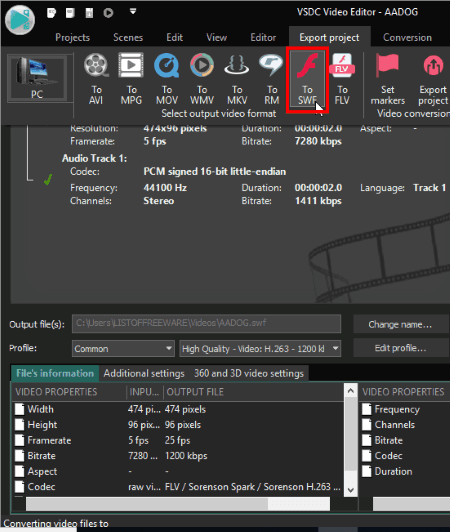Select the Channels row in right panel
The image size is (450, 532).
405,425
